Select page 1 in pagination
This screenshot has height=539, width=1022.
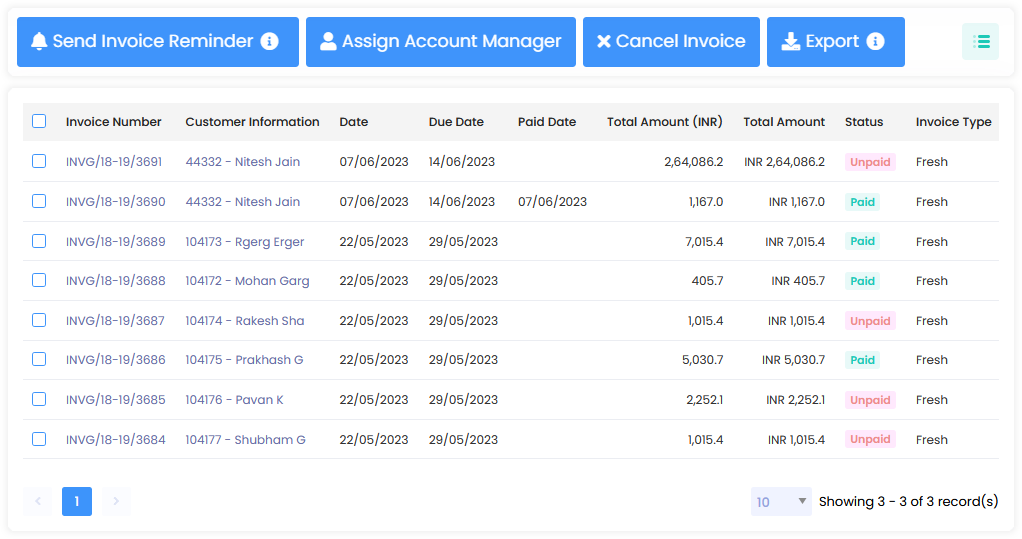(x=77, y=501)
